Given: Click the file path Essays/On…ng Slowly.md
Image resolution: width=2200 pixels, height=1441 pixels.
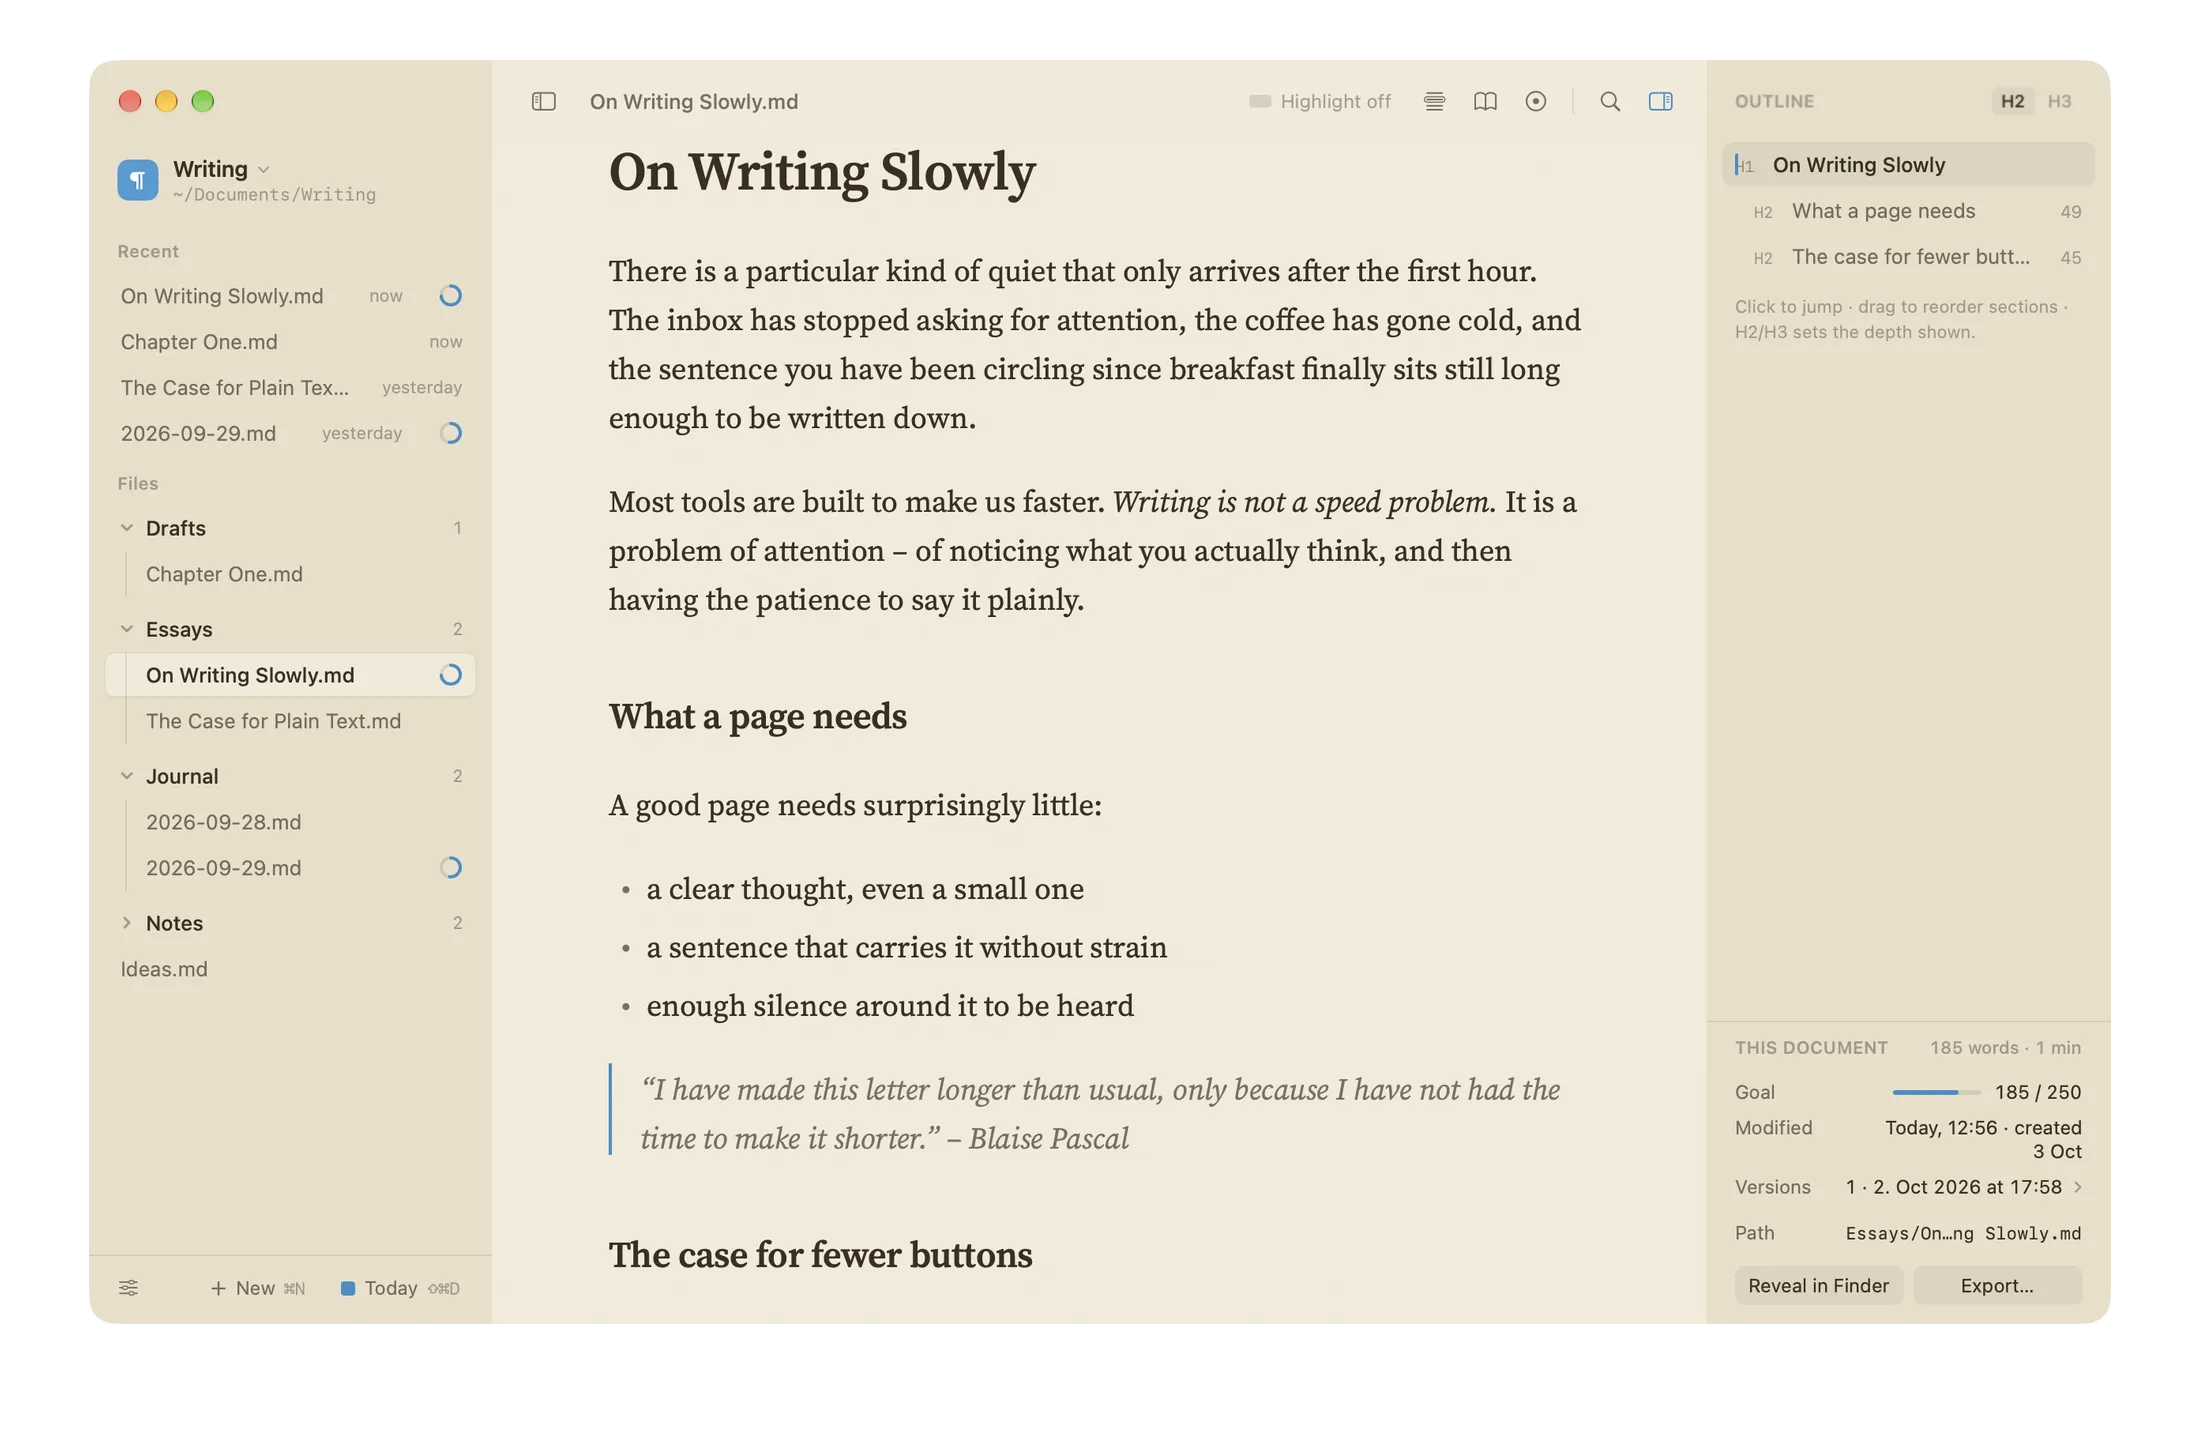Looking at the screenshot, I should click(x=1963, y=1233).
